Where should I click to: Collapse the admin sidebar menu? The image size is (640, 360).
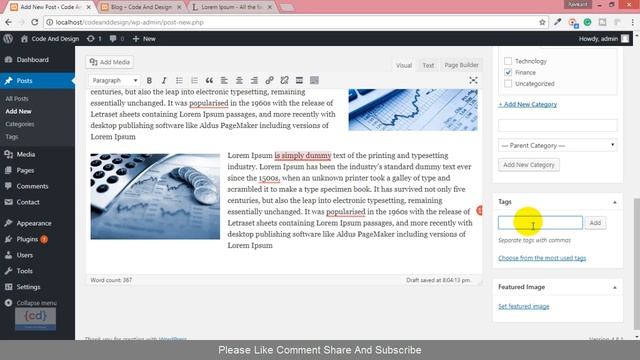point(31,303)
